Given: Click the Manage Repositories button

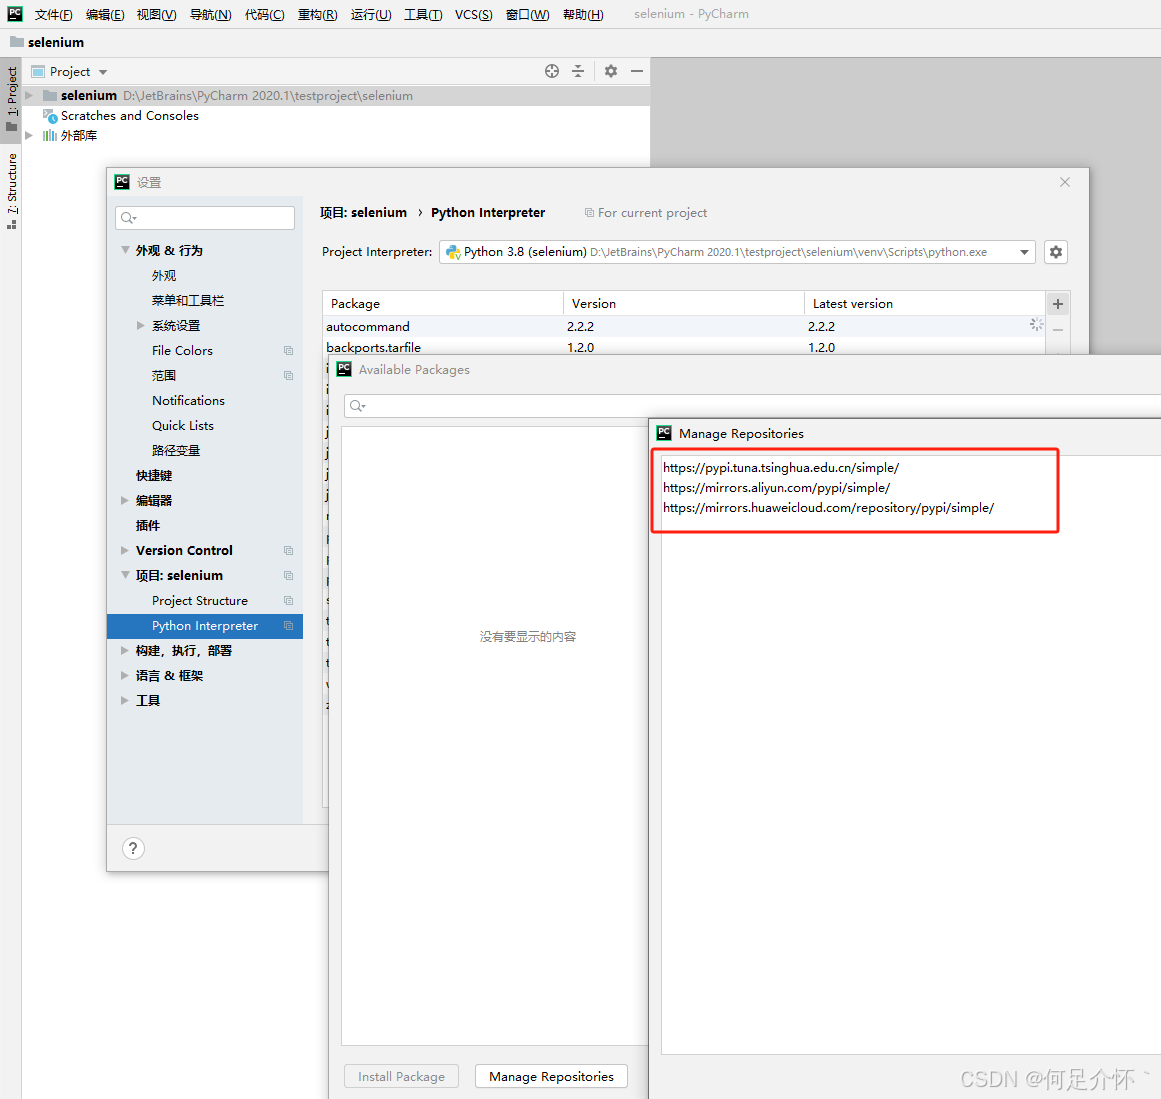Looking at the screenshot, I should (551, 1076).
